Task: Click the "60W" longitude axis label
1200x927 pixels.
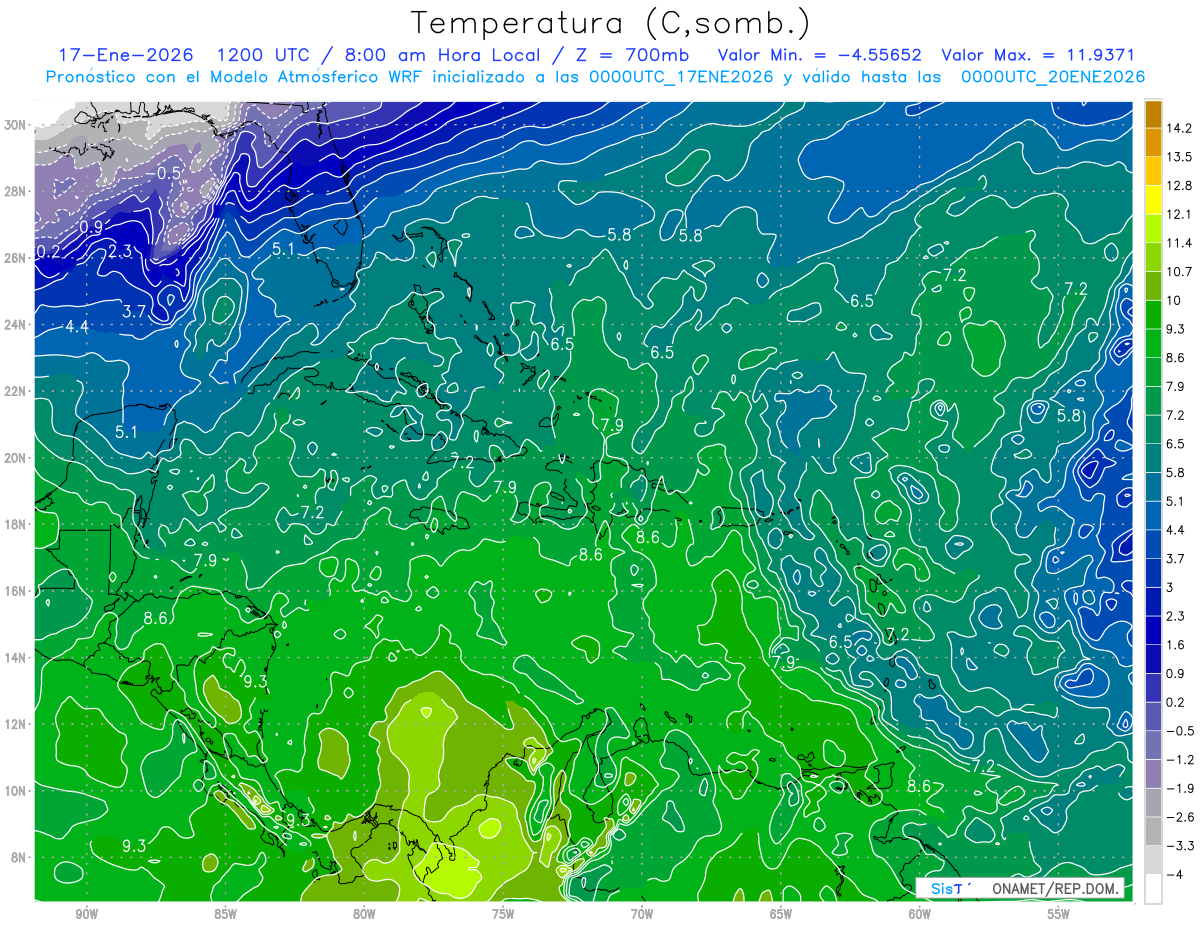Action: coord(920,916)
